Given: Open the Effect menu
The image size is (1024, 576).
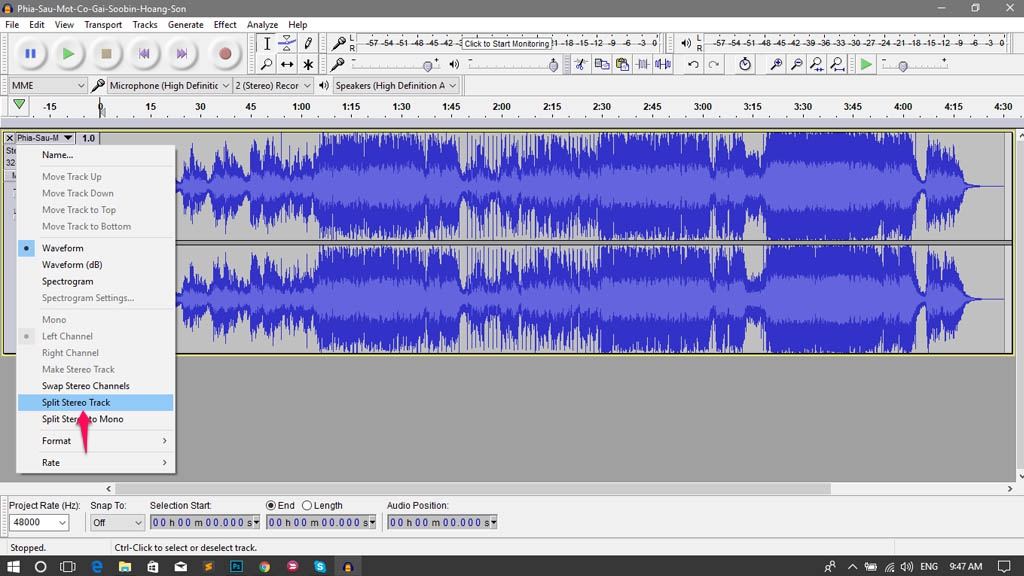Looking at the screenshot, I should click(225, 25).
